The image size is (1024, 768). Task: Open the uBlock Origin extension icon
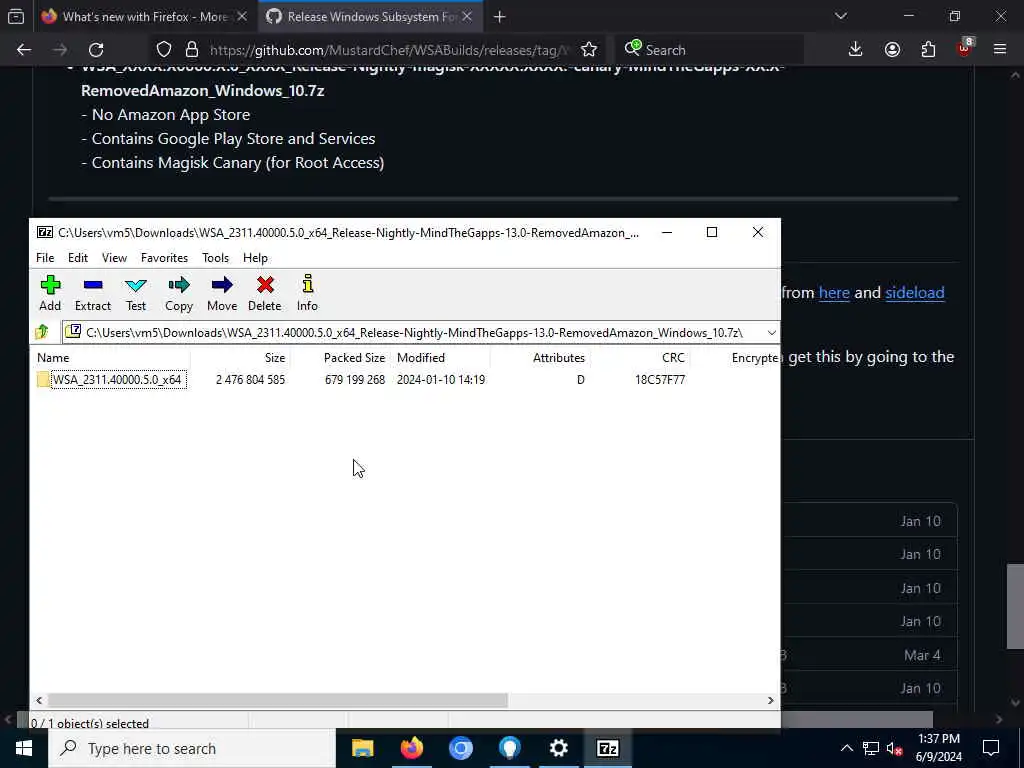[965, 48]
